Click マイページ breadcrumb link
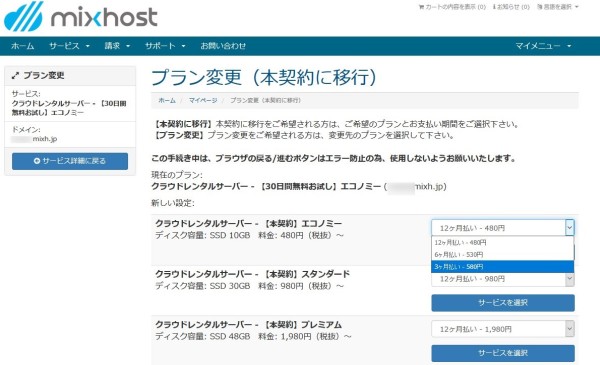Viewport: 600px width, 365px height. tap(203, 100)
